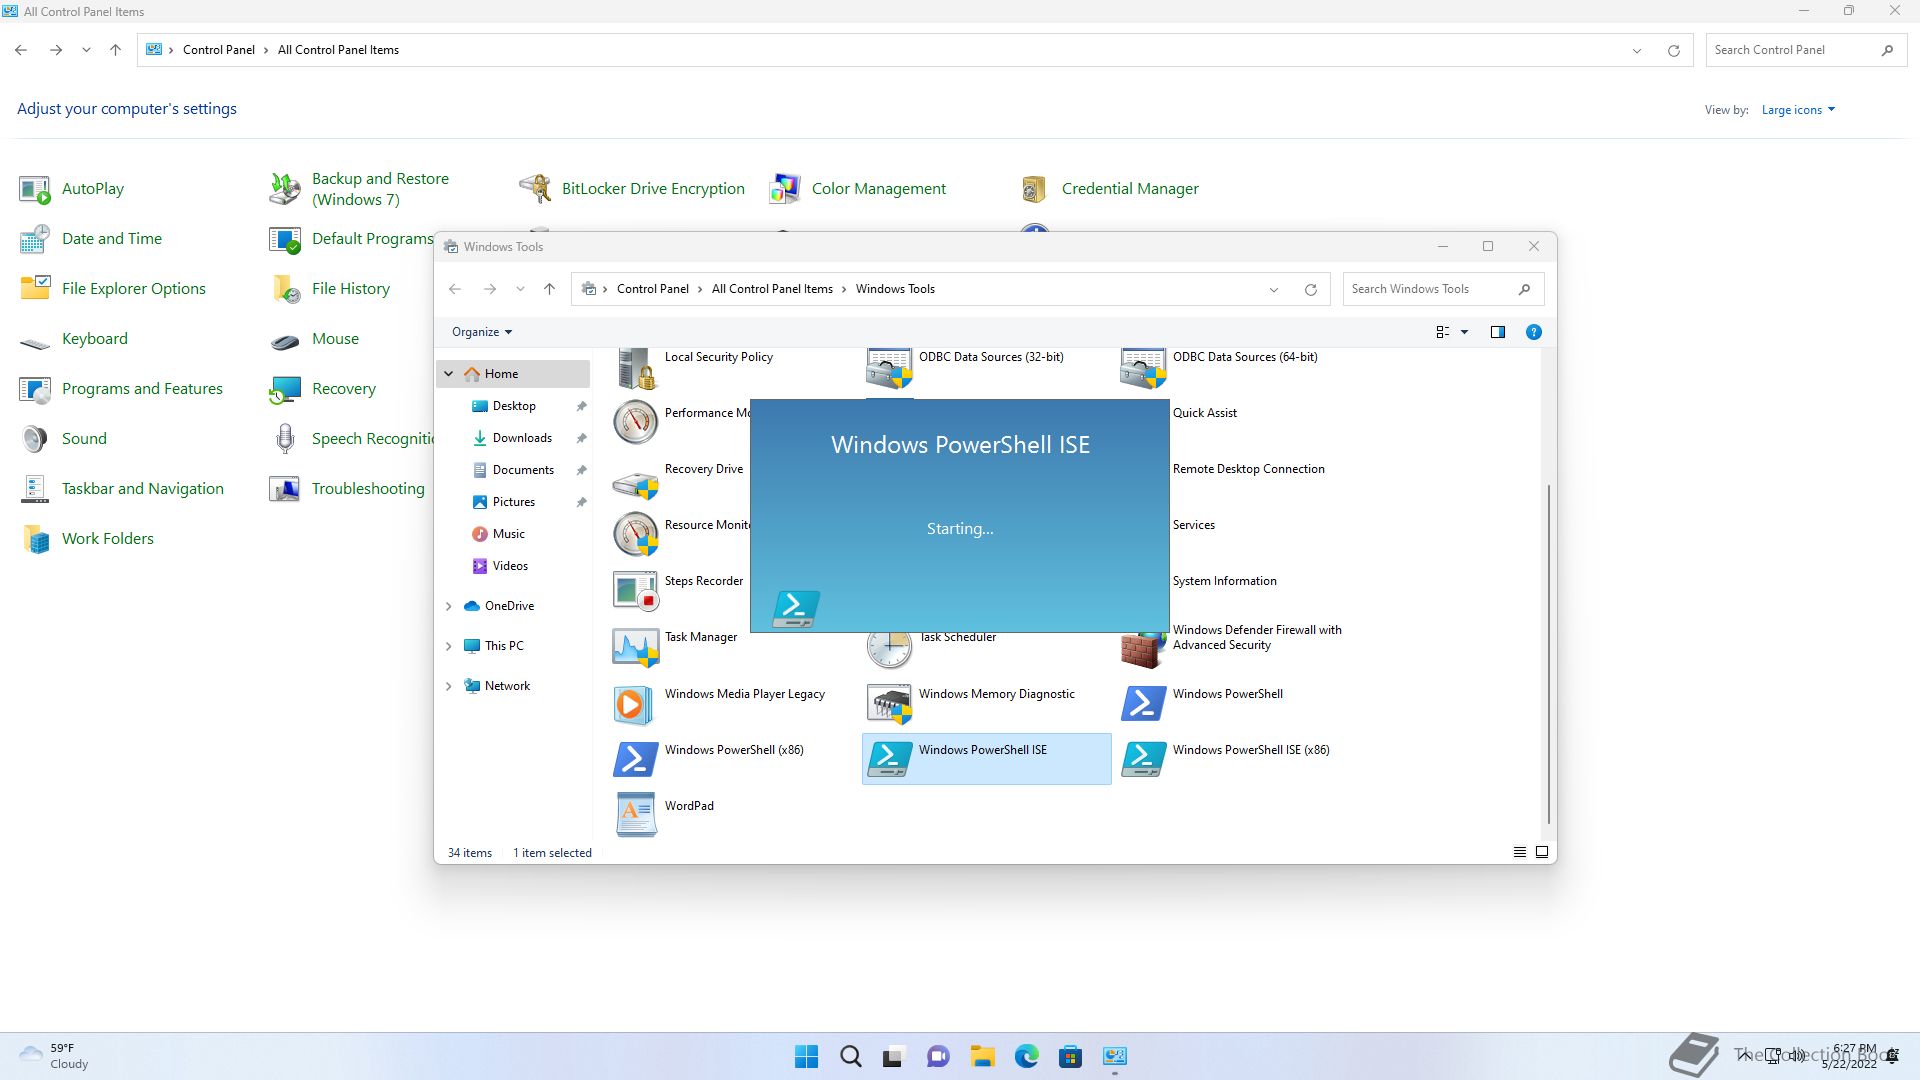Open Microsoft Edge from the taskbar
Screen dimensions: 1920x1080
point(1026,1056)
